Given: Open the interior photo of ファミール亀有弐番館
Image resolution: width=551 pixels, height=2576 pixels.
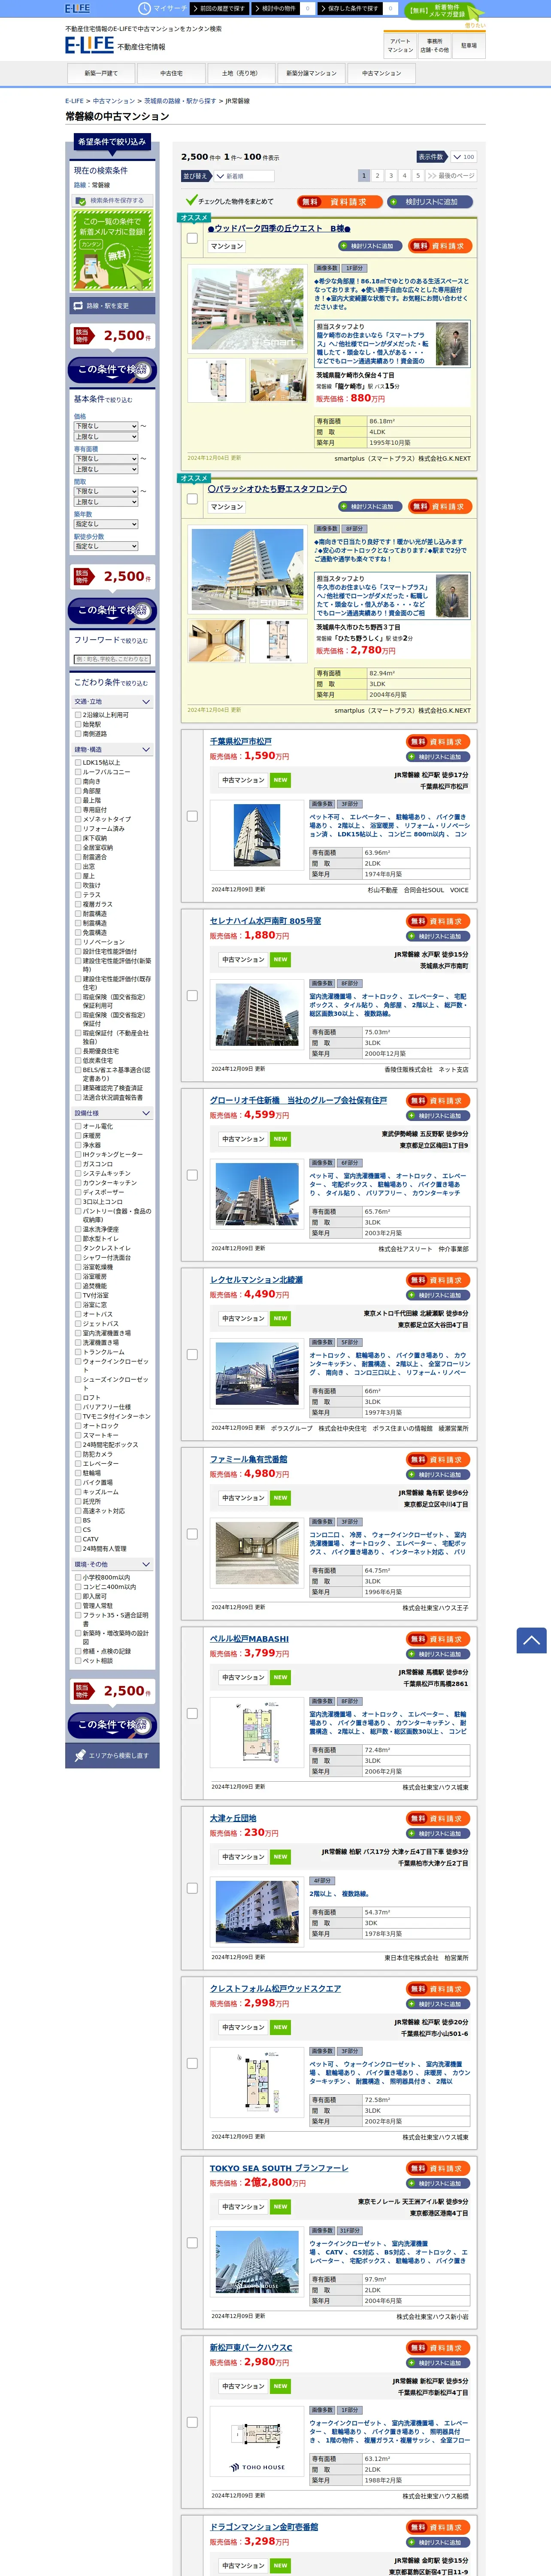Looking at the screenshot, I should (x=257, y=1553).
